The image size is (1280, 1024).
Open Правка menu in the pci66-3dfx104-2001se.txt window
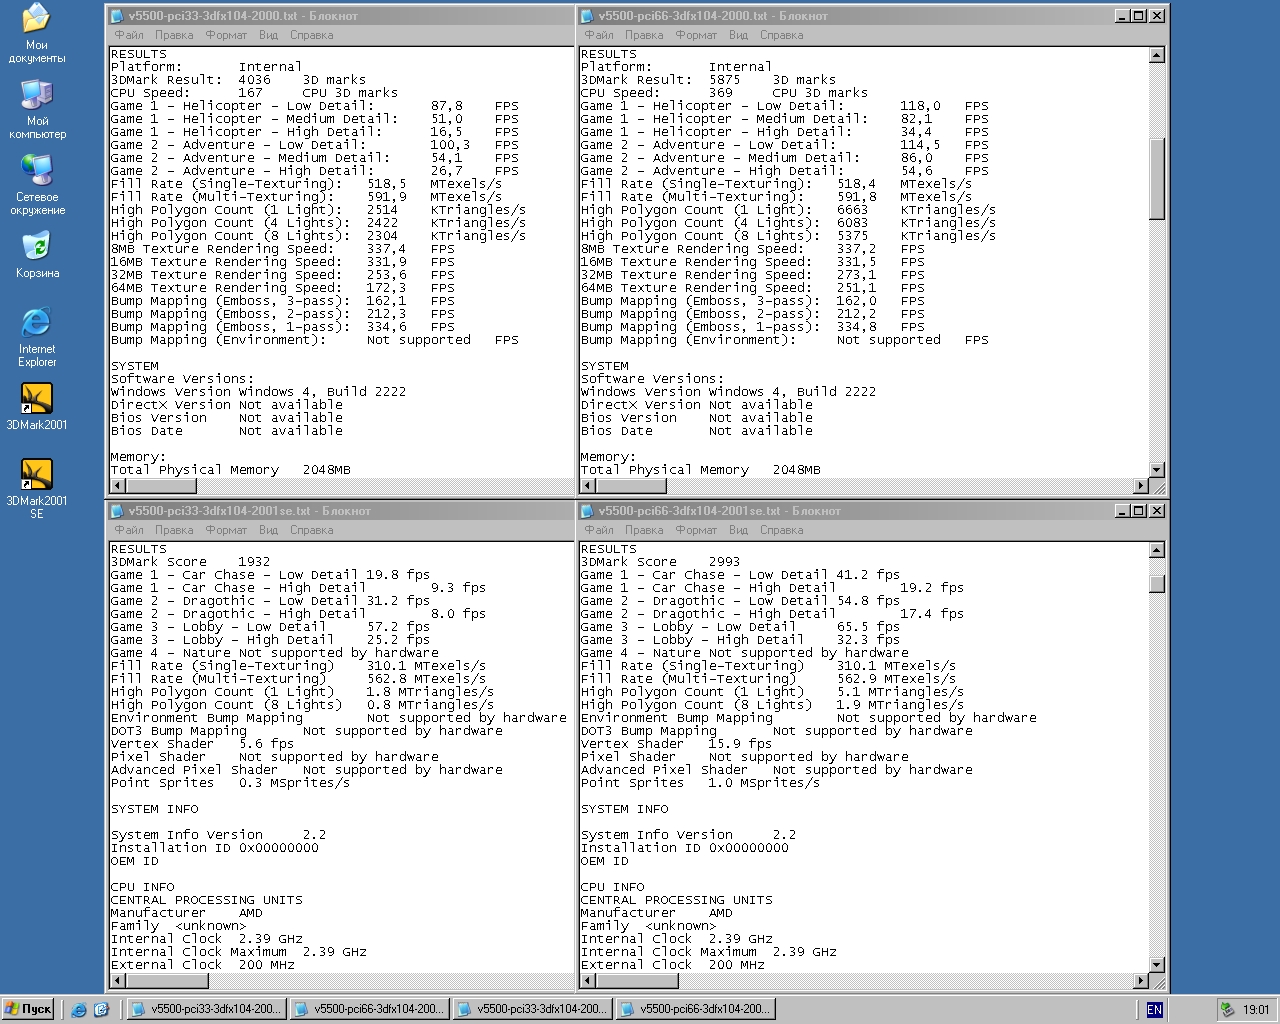point(644,530)
